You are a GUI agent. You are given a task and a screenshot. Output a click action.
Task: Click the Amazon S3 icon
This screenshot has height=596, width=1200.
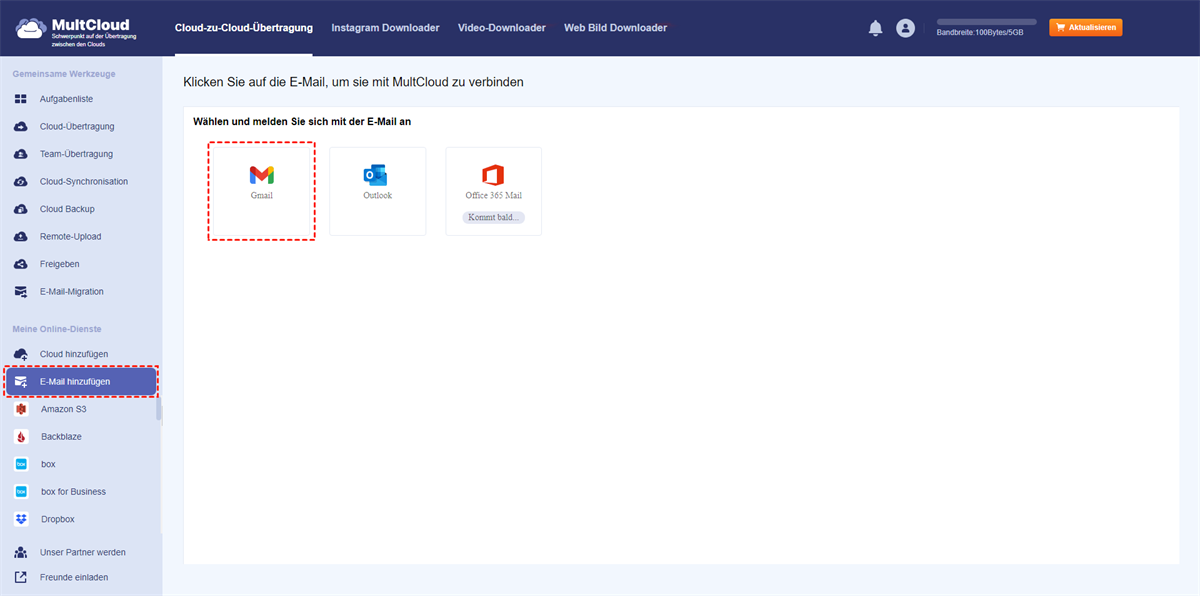tap(21, 409)
